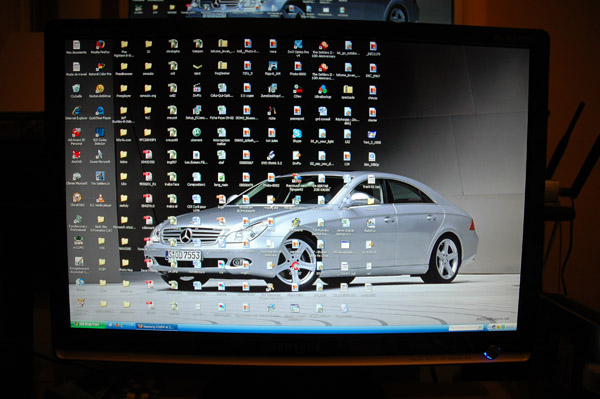
Task: Open the DivFix radio-style icon
Action: click(x=197, y=89)
